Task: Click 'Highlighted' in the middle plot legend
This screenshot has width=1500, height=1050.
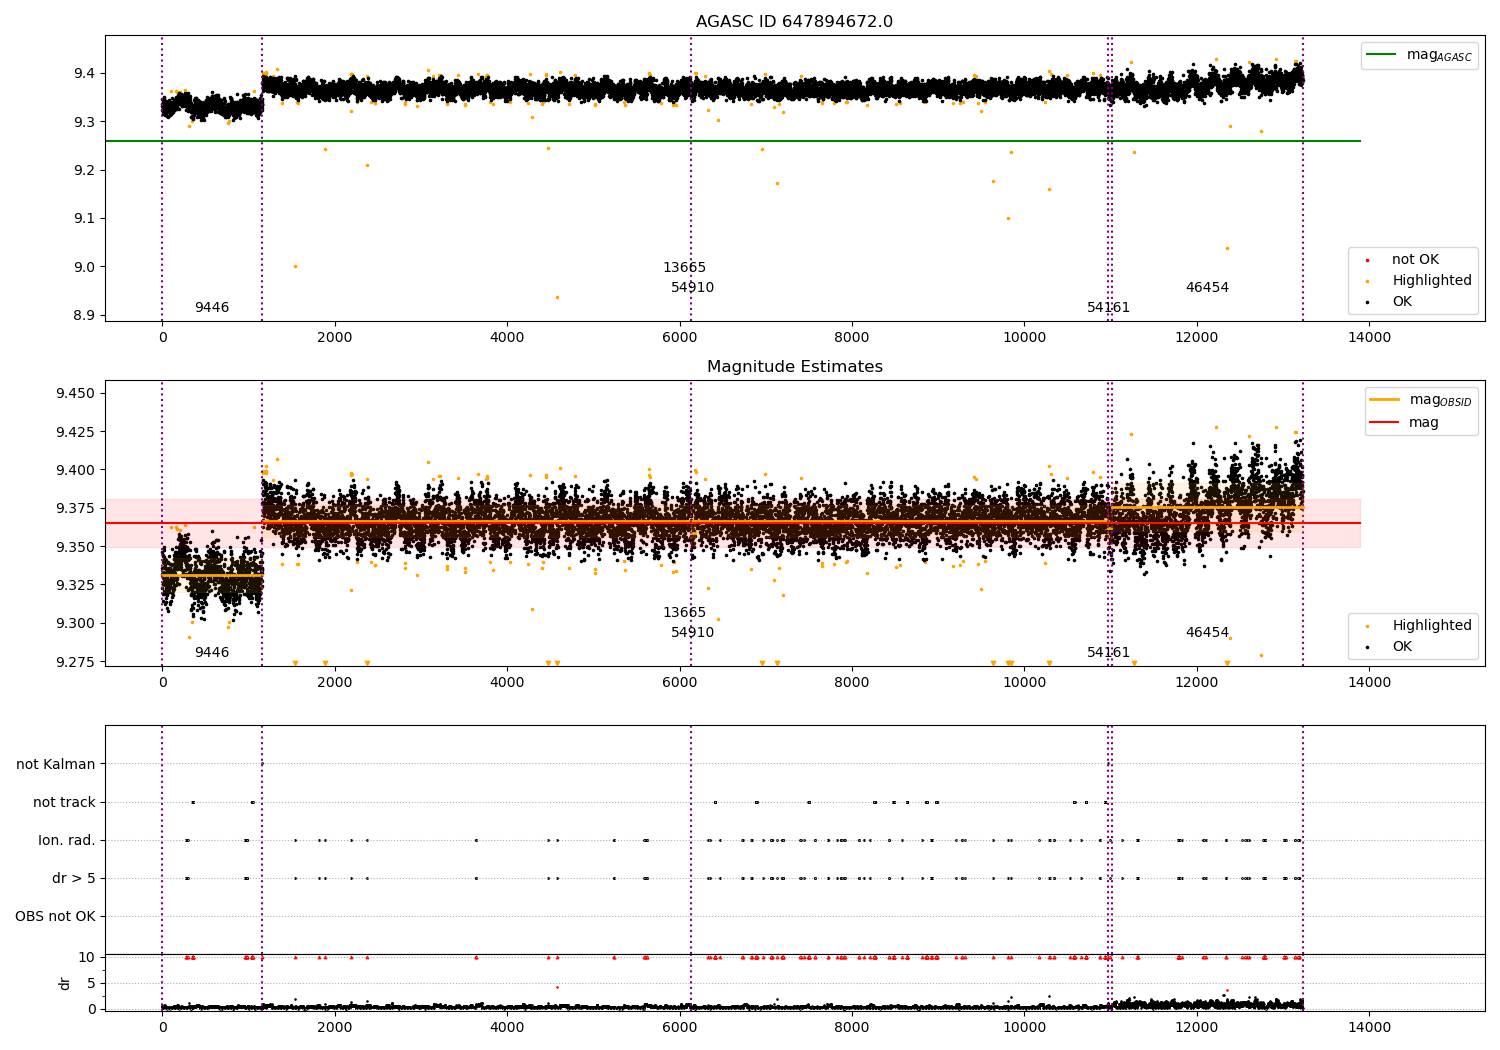Action: [1432, 626]
